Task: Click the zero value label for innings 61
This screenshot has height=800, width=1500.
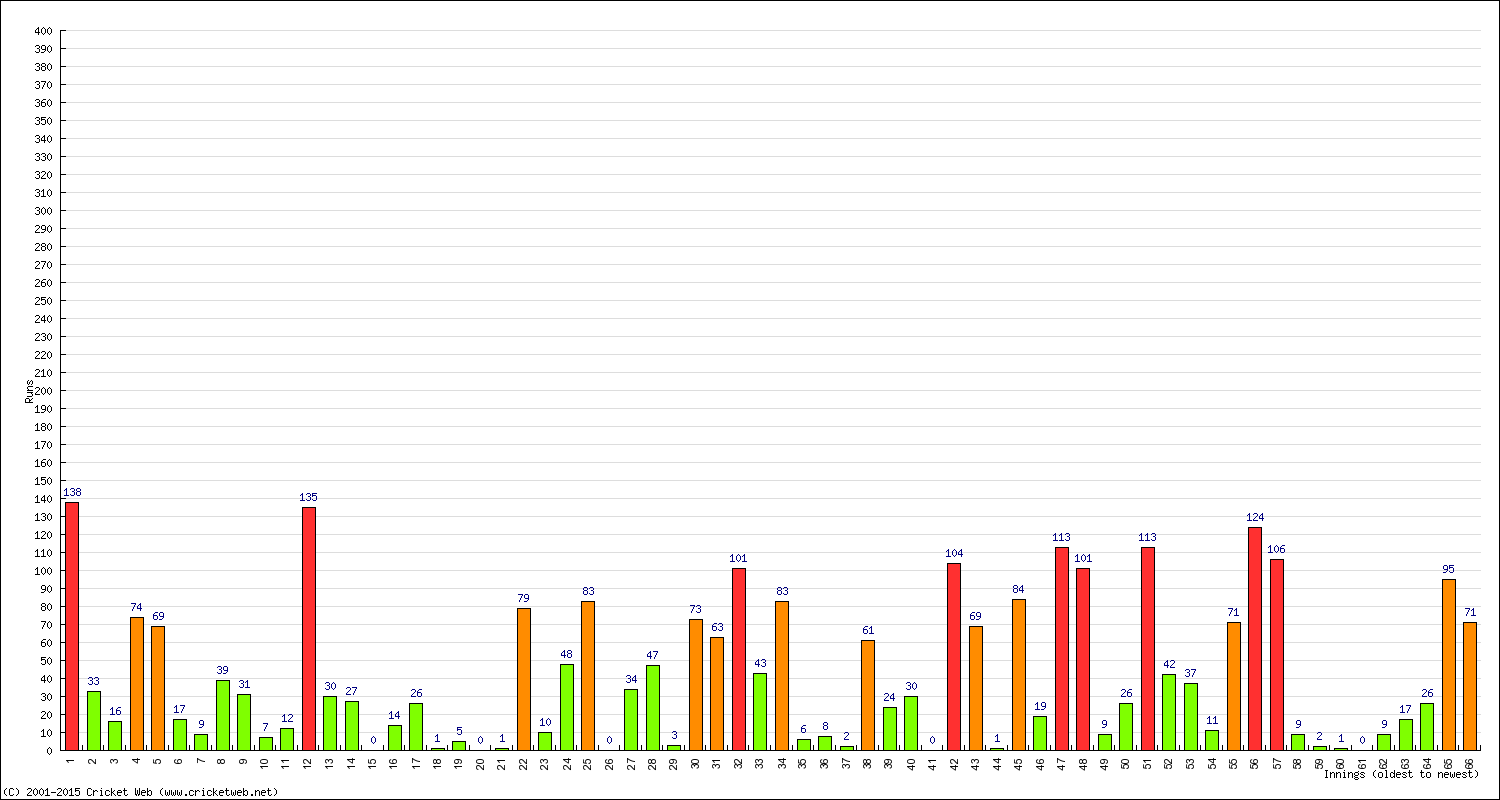Action: (x=1363, y=741)
